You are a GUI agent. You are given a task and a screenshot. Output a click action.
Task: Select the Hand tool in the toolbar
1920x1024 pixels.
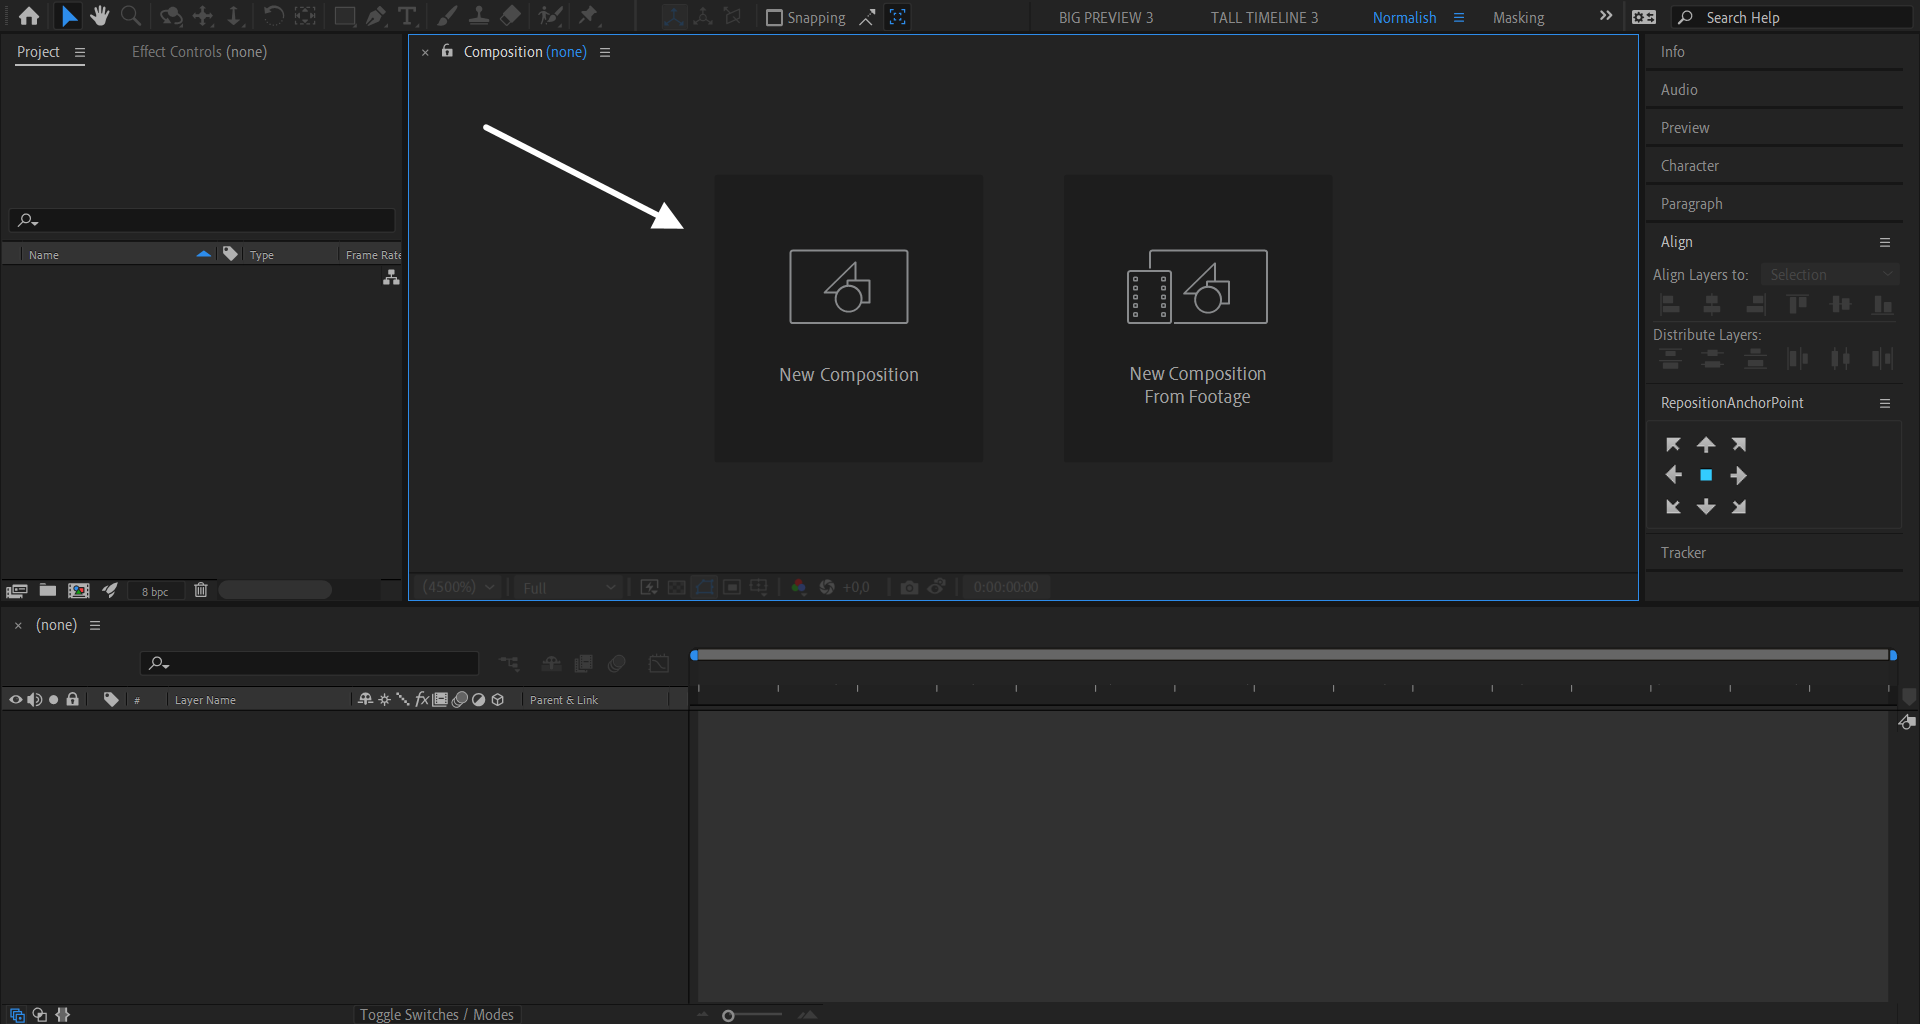point(99,16)
